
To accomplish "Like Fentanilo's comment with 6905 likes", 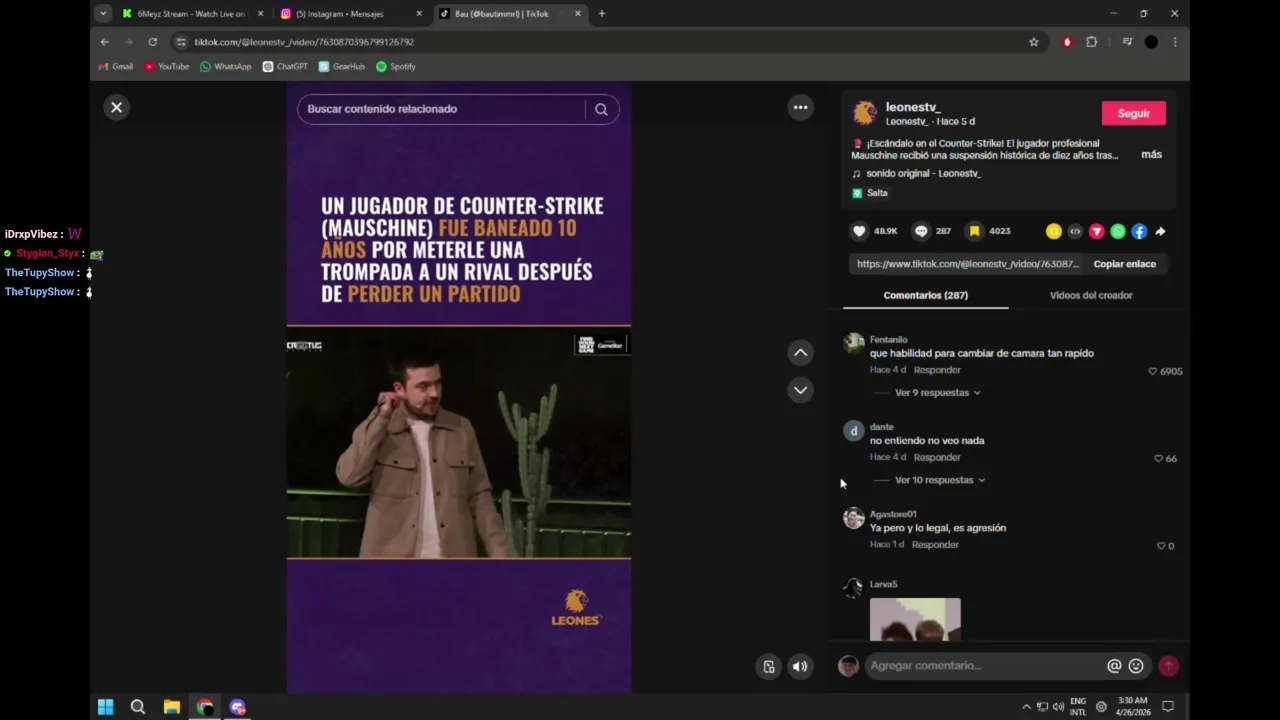I will point(1153,371).
